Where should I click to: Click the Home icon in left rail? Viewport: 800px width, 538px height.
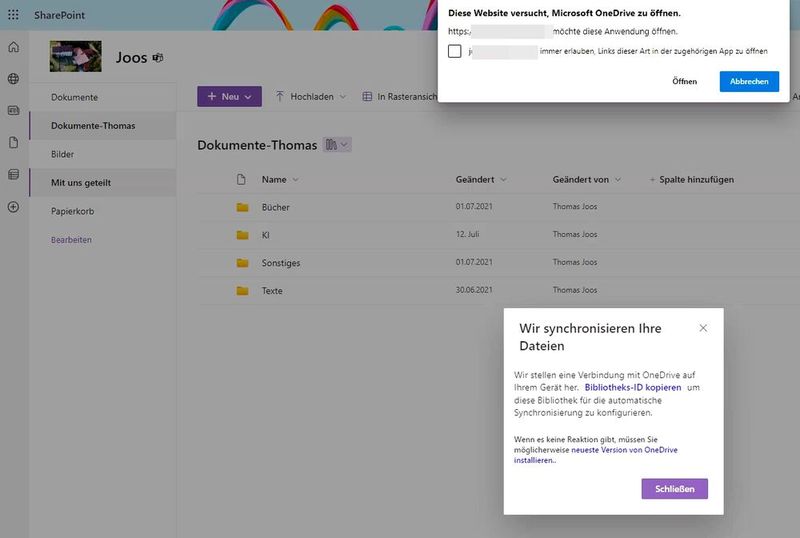click(x=14, y=47)
